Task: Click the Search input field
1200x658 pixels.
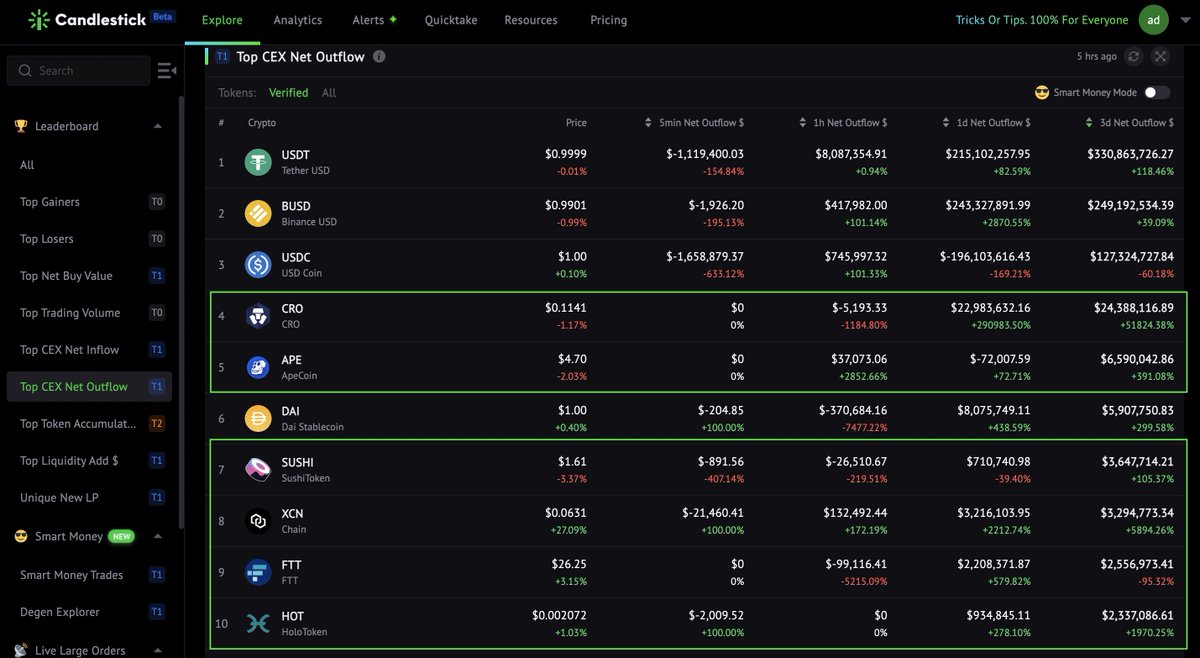Action: (78, 70)
